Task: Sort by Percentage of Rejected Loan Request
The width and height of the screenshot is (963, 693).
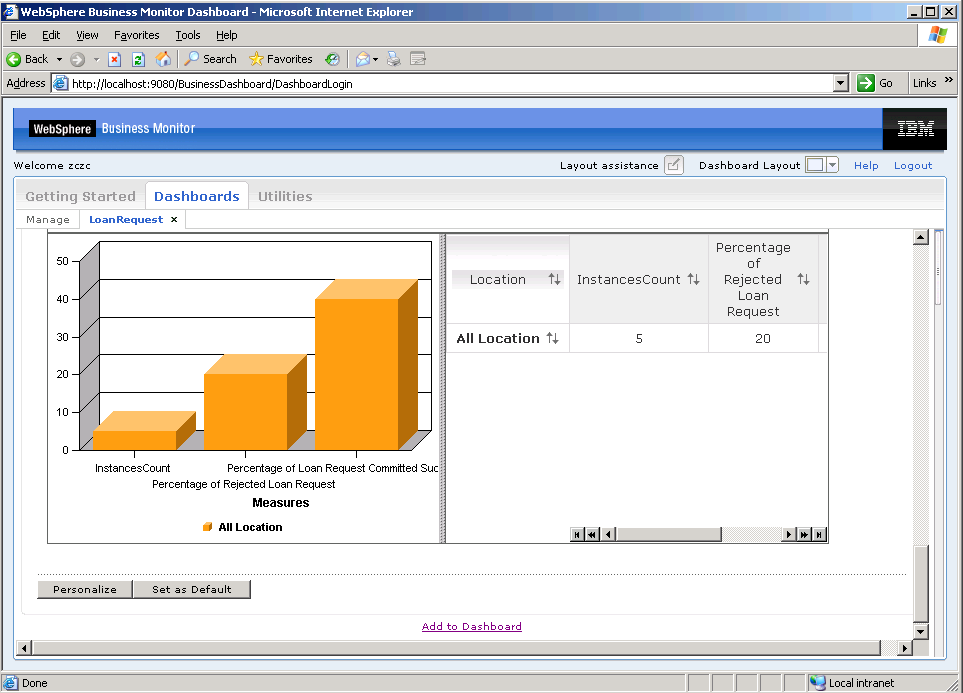Action: [803, 280]
